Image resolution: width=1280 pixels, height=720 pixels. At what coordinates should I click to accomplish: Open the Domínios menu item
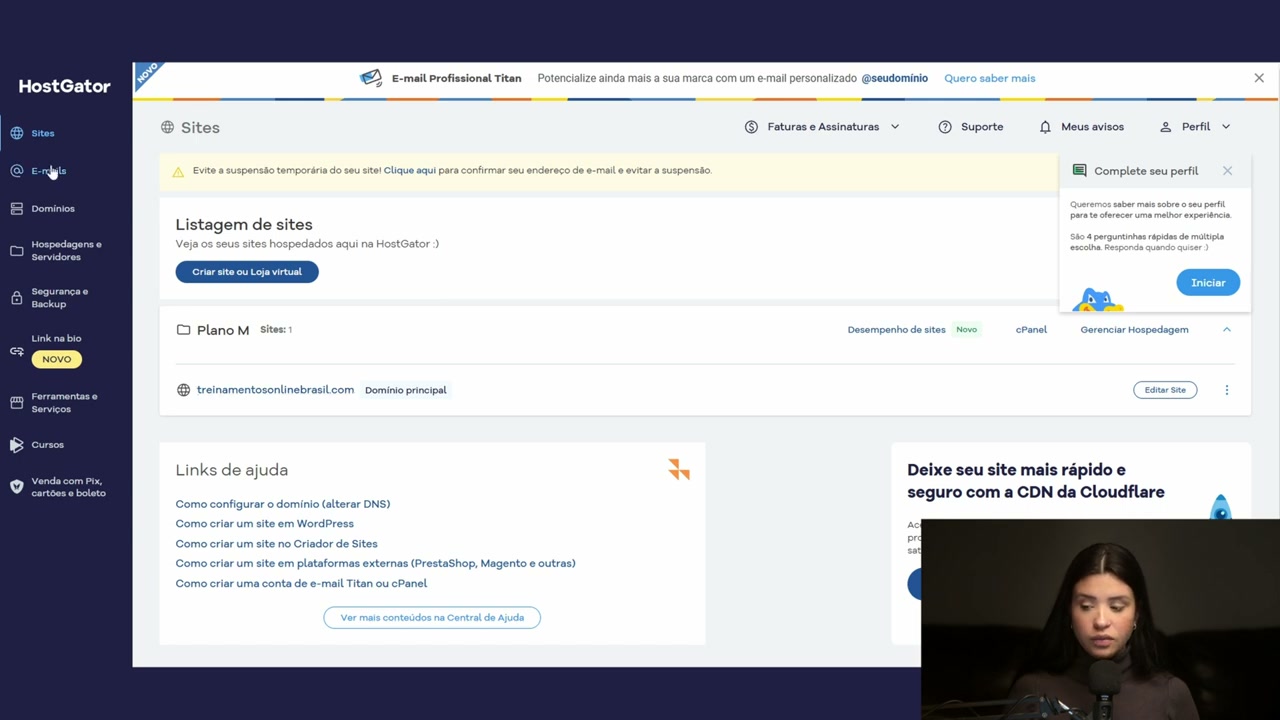click(53, 209)
